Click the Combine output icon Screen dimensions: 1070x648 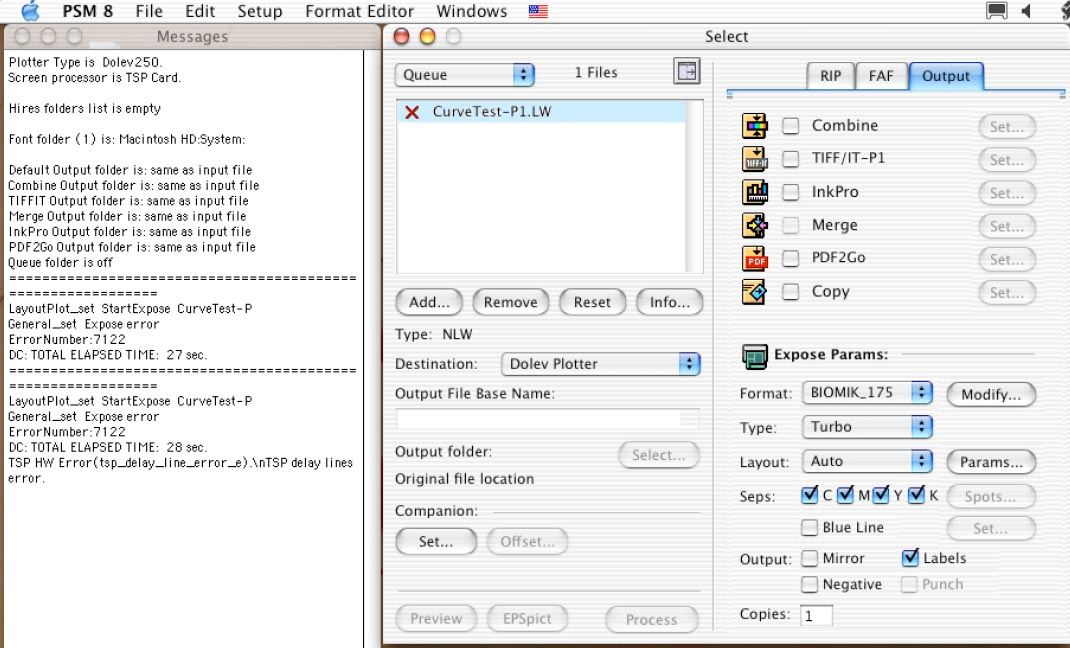[755, 126]
